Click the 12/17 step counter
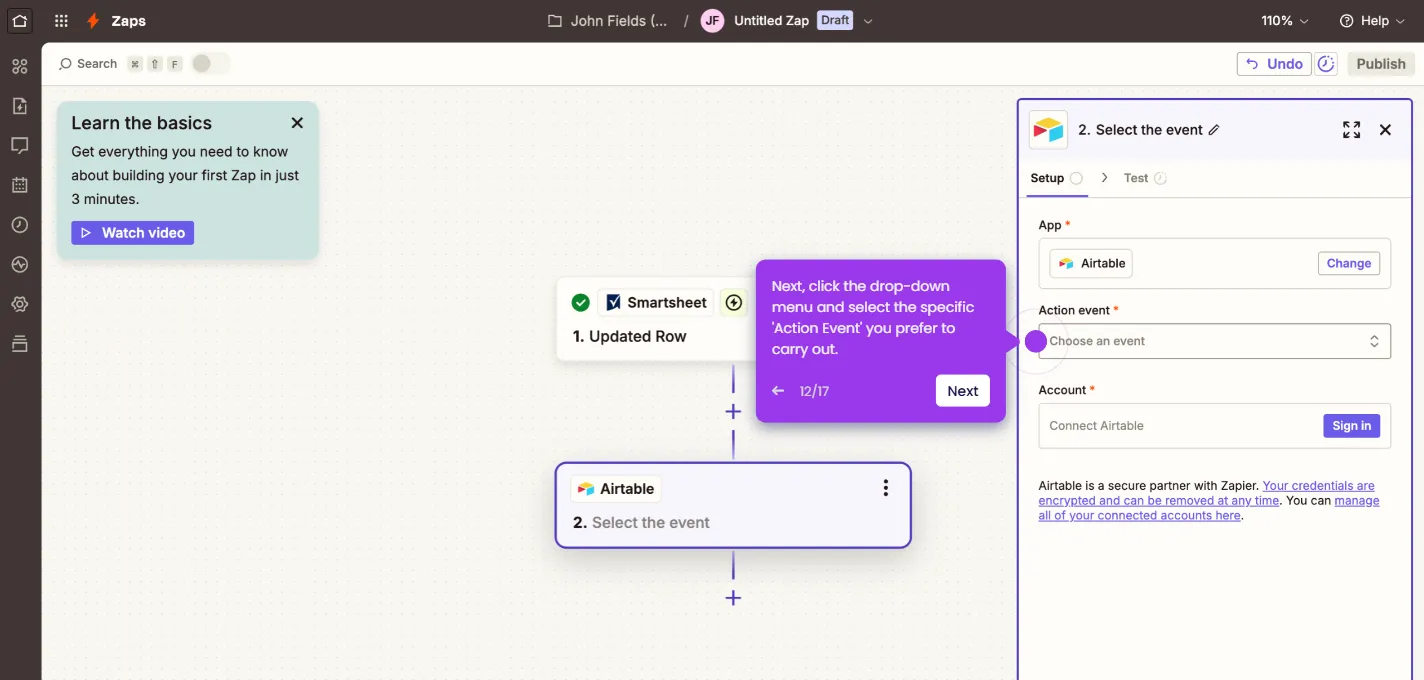The height and width of the screenshot is (680, 1424). tap(814, 391)
